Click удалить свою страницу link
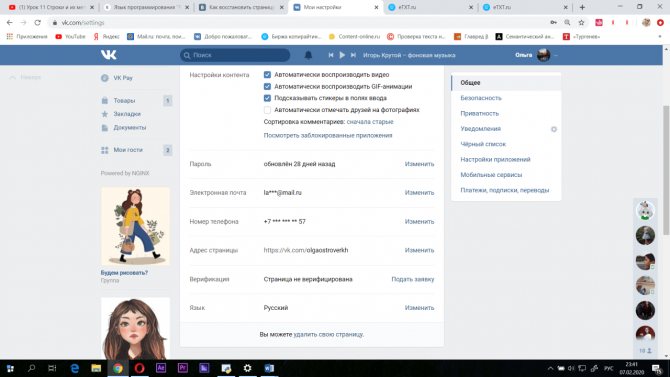 (328, 335)
